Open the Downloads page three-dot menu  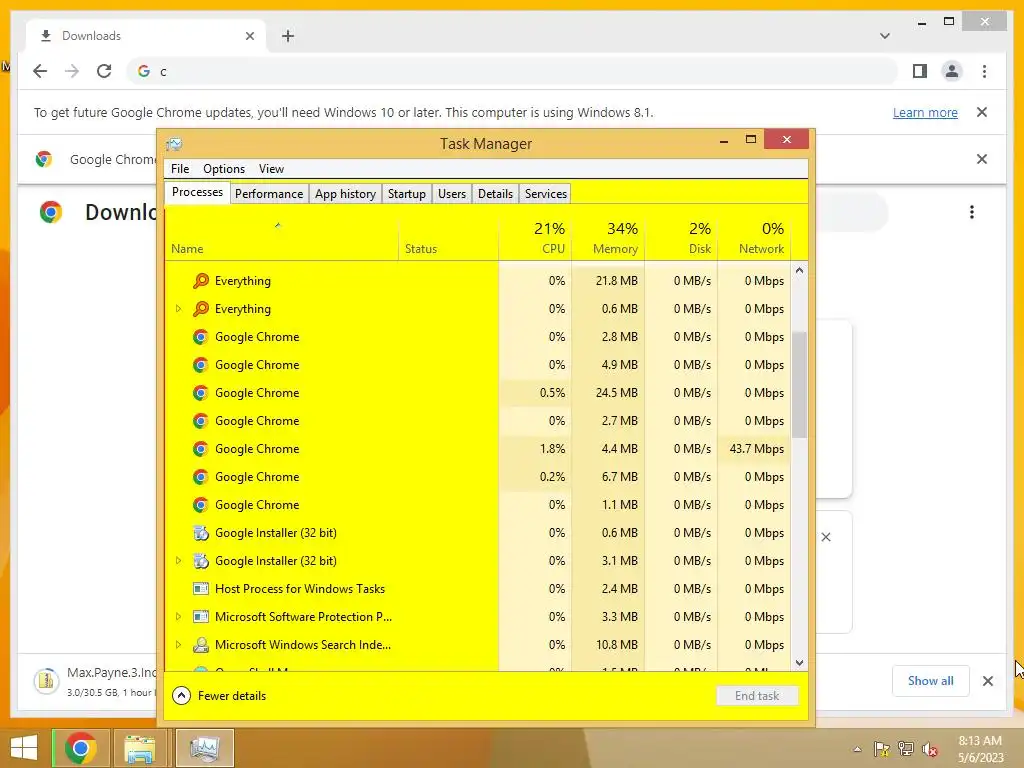coord(972,212)
